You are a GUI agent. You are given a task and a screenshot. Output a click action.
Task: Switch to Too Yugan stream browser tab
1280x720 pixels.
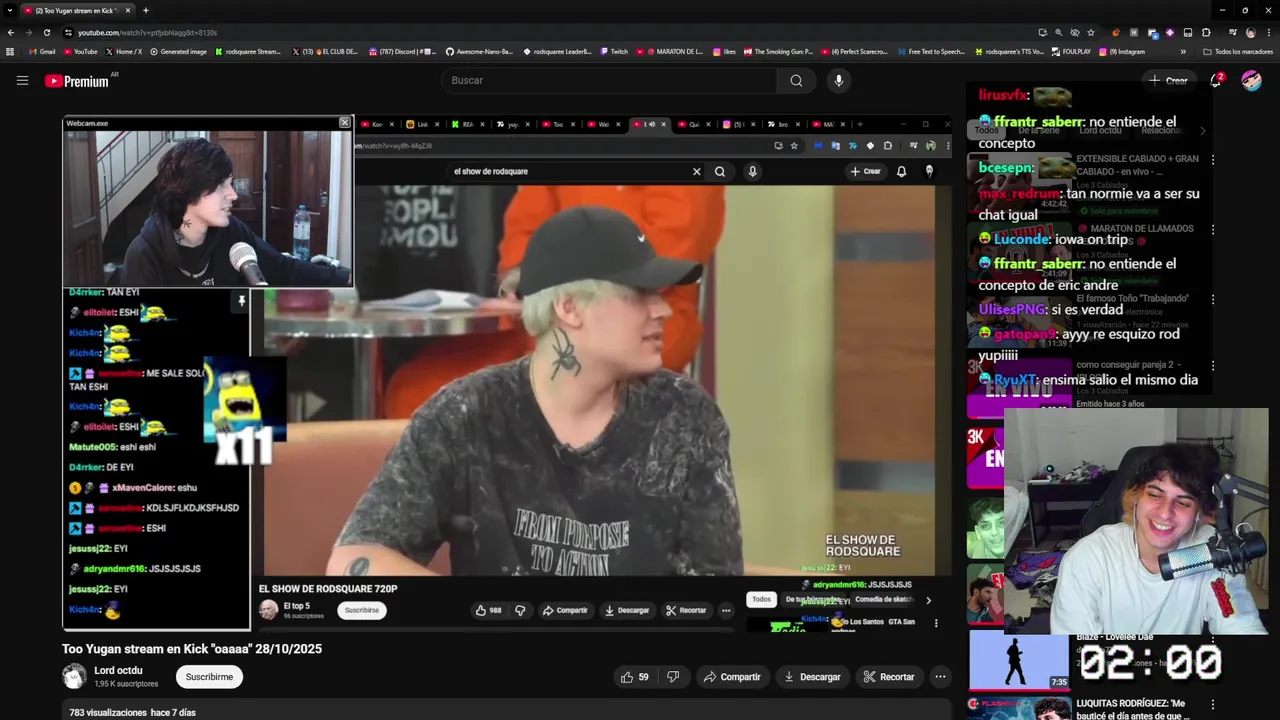tap(76, 10)
